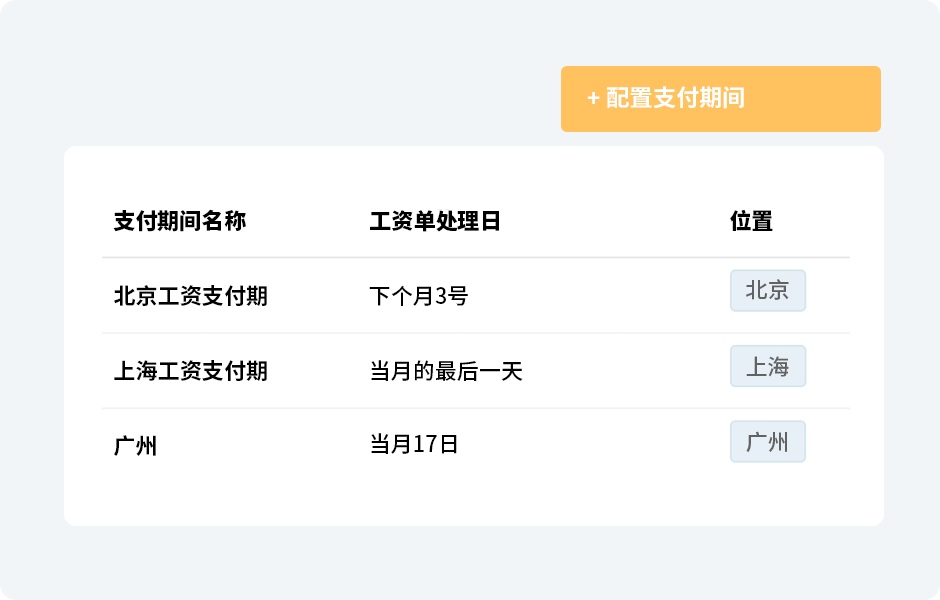Screen dimensions: 940x600
Task: Click the 工资单处理日 column header
Action: (x=435, y=221)
